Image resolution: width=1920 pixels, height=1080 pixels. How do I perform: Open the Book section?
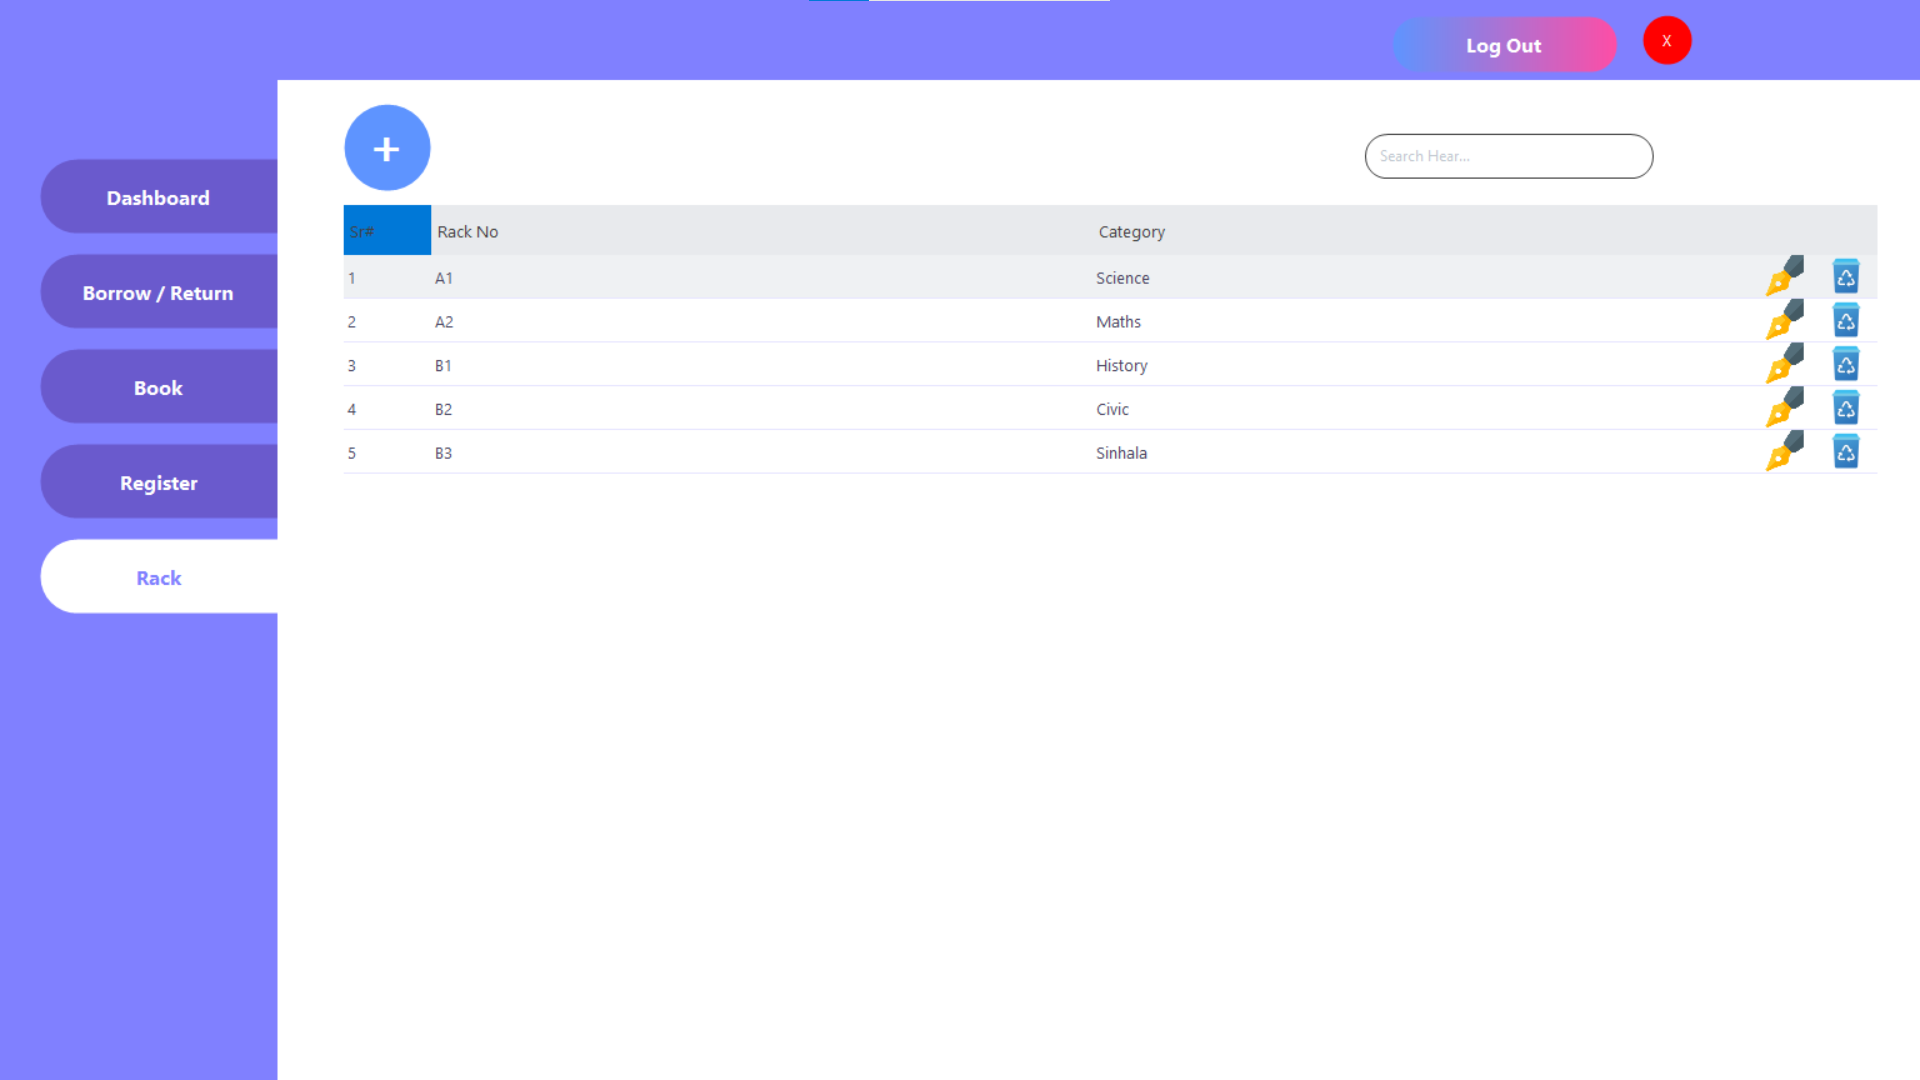158,387
